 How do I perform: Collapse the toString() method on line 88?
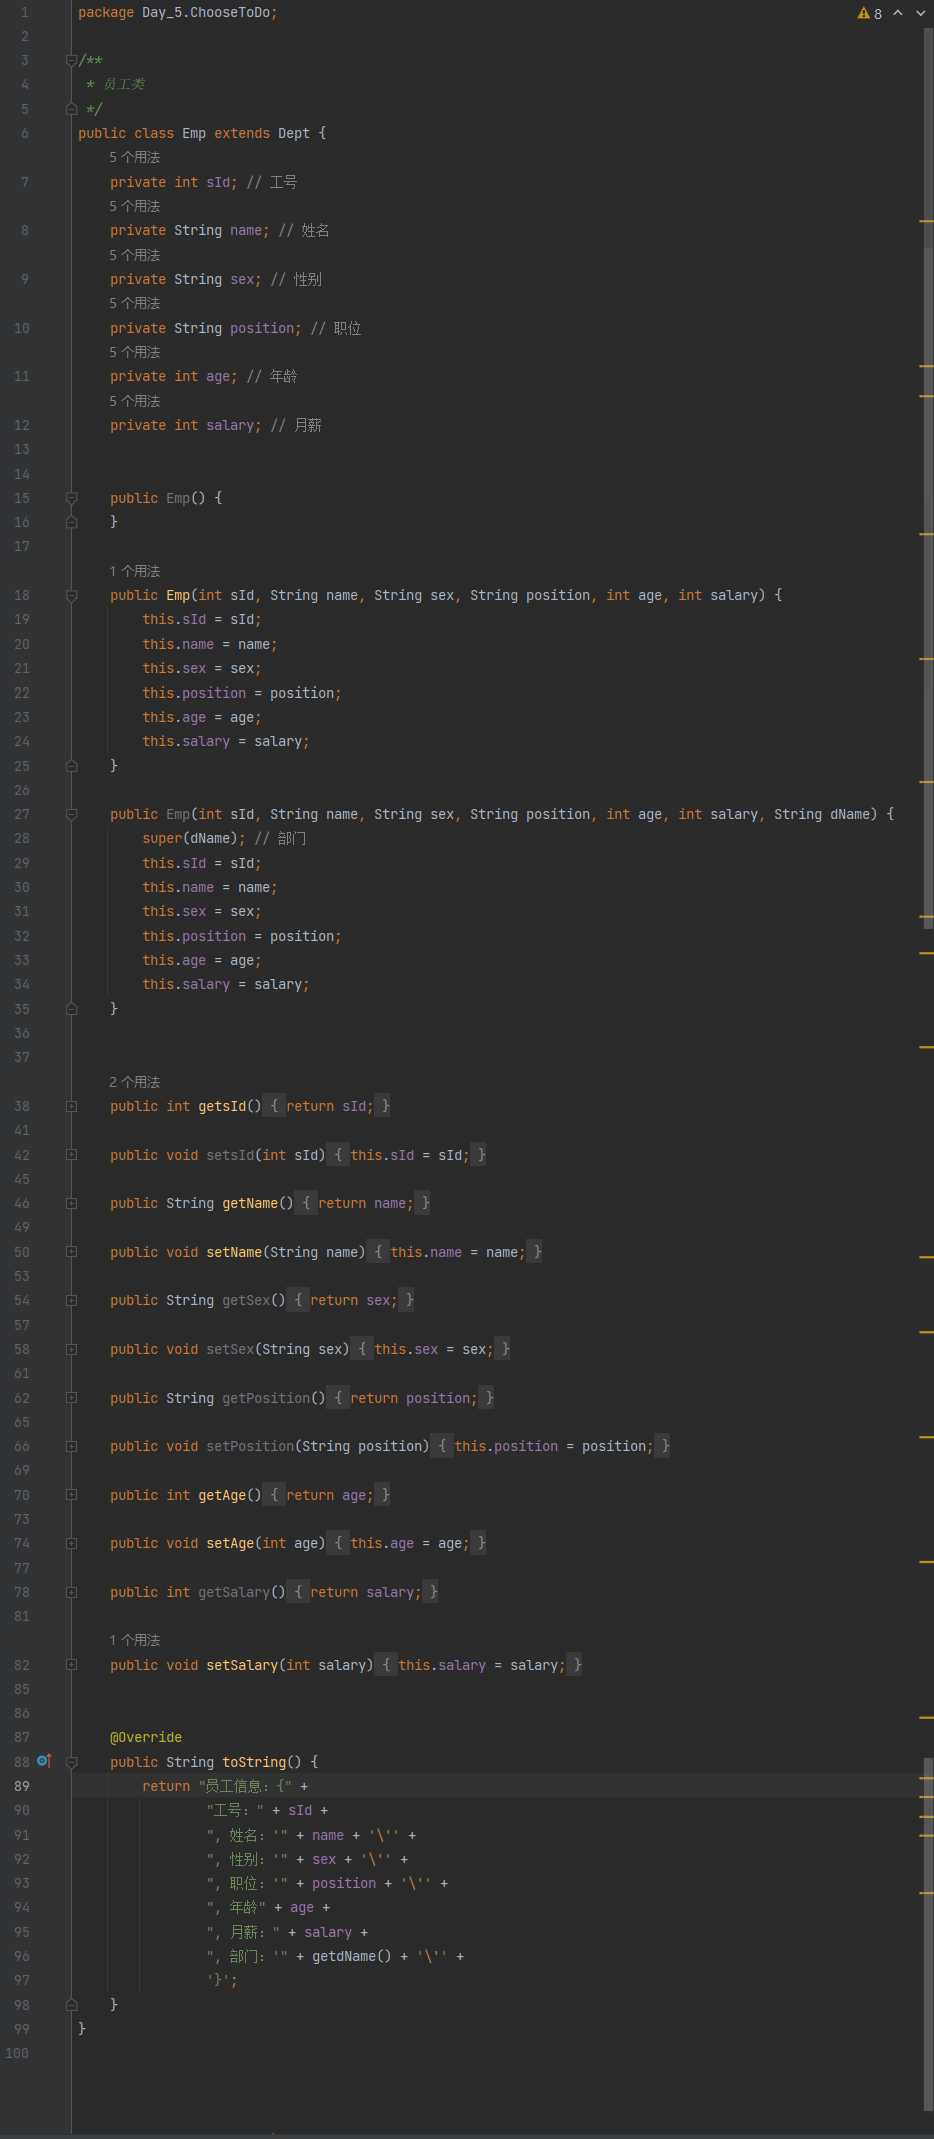point(71,1762)
